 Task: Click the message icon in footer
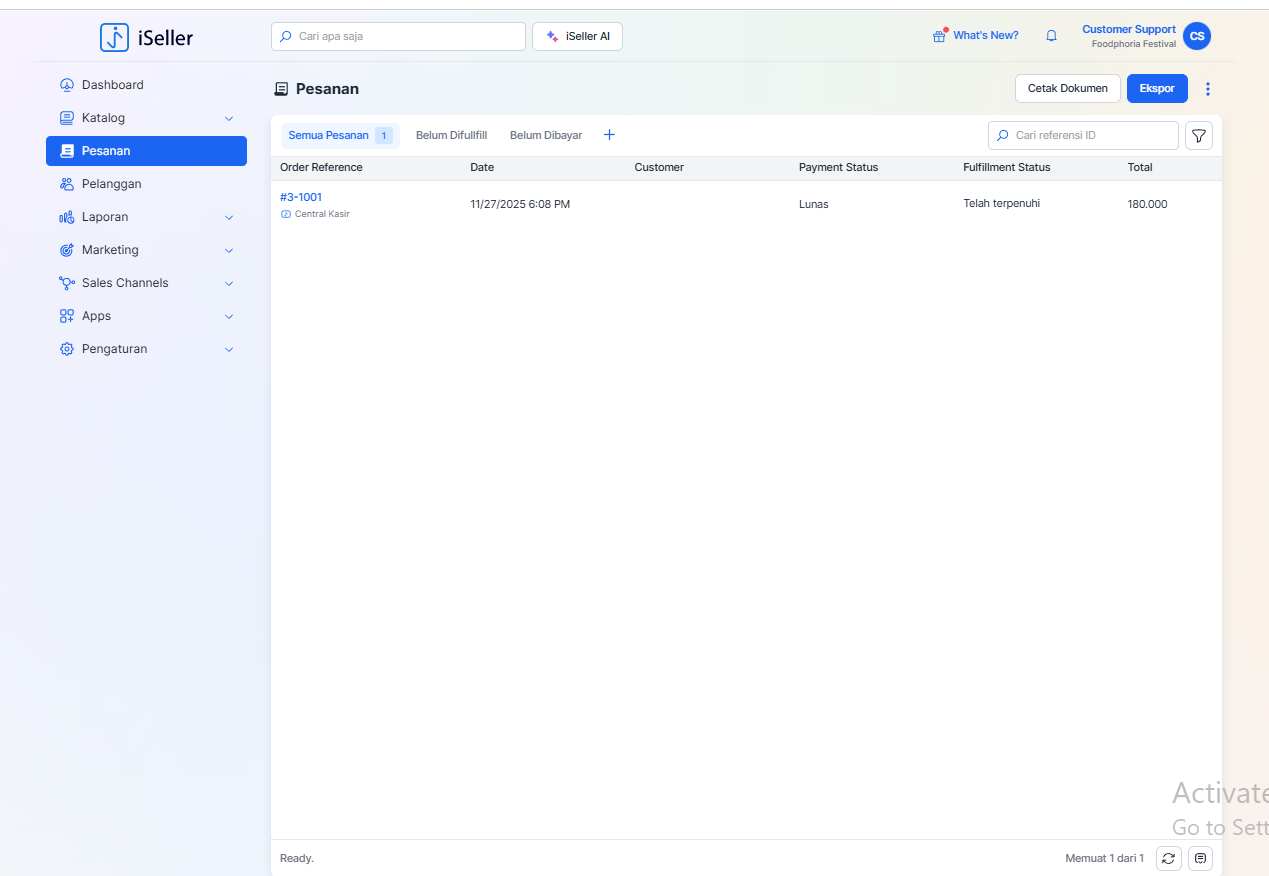[1200, 858]
